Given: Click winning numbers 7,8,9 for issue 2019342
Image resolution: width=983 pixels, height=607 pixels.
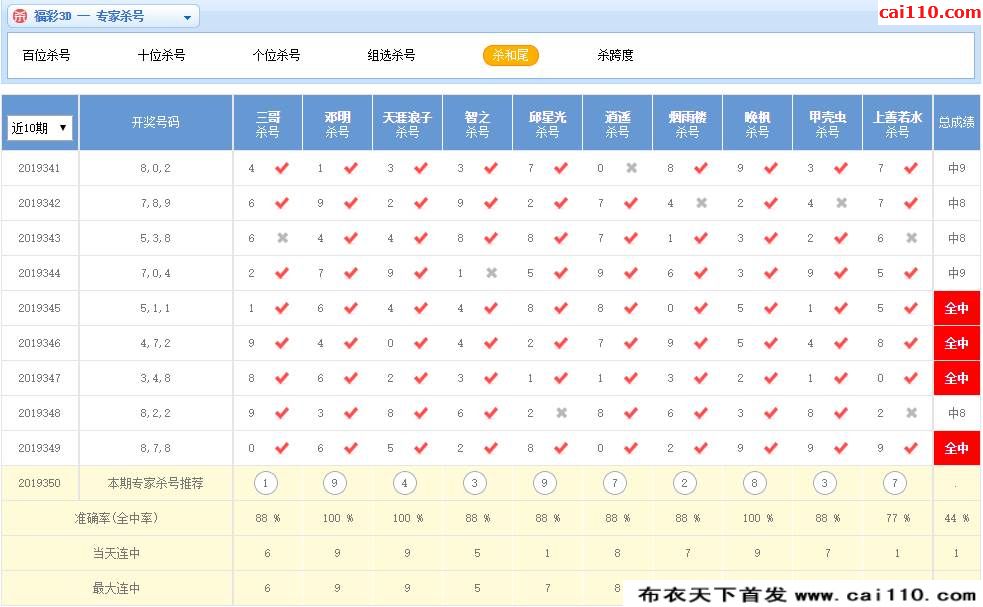Looking at the screenshot, I should (x=155, y=203).
